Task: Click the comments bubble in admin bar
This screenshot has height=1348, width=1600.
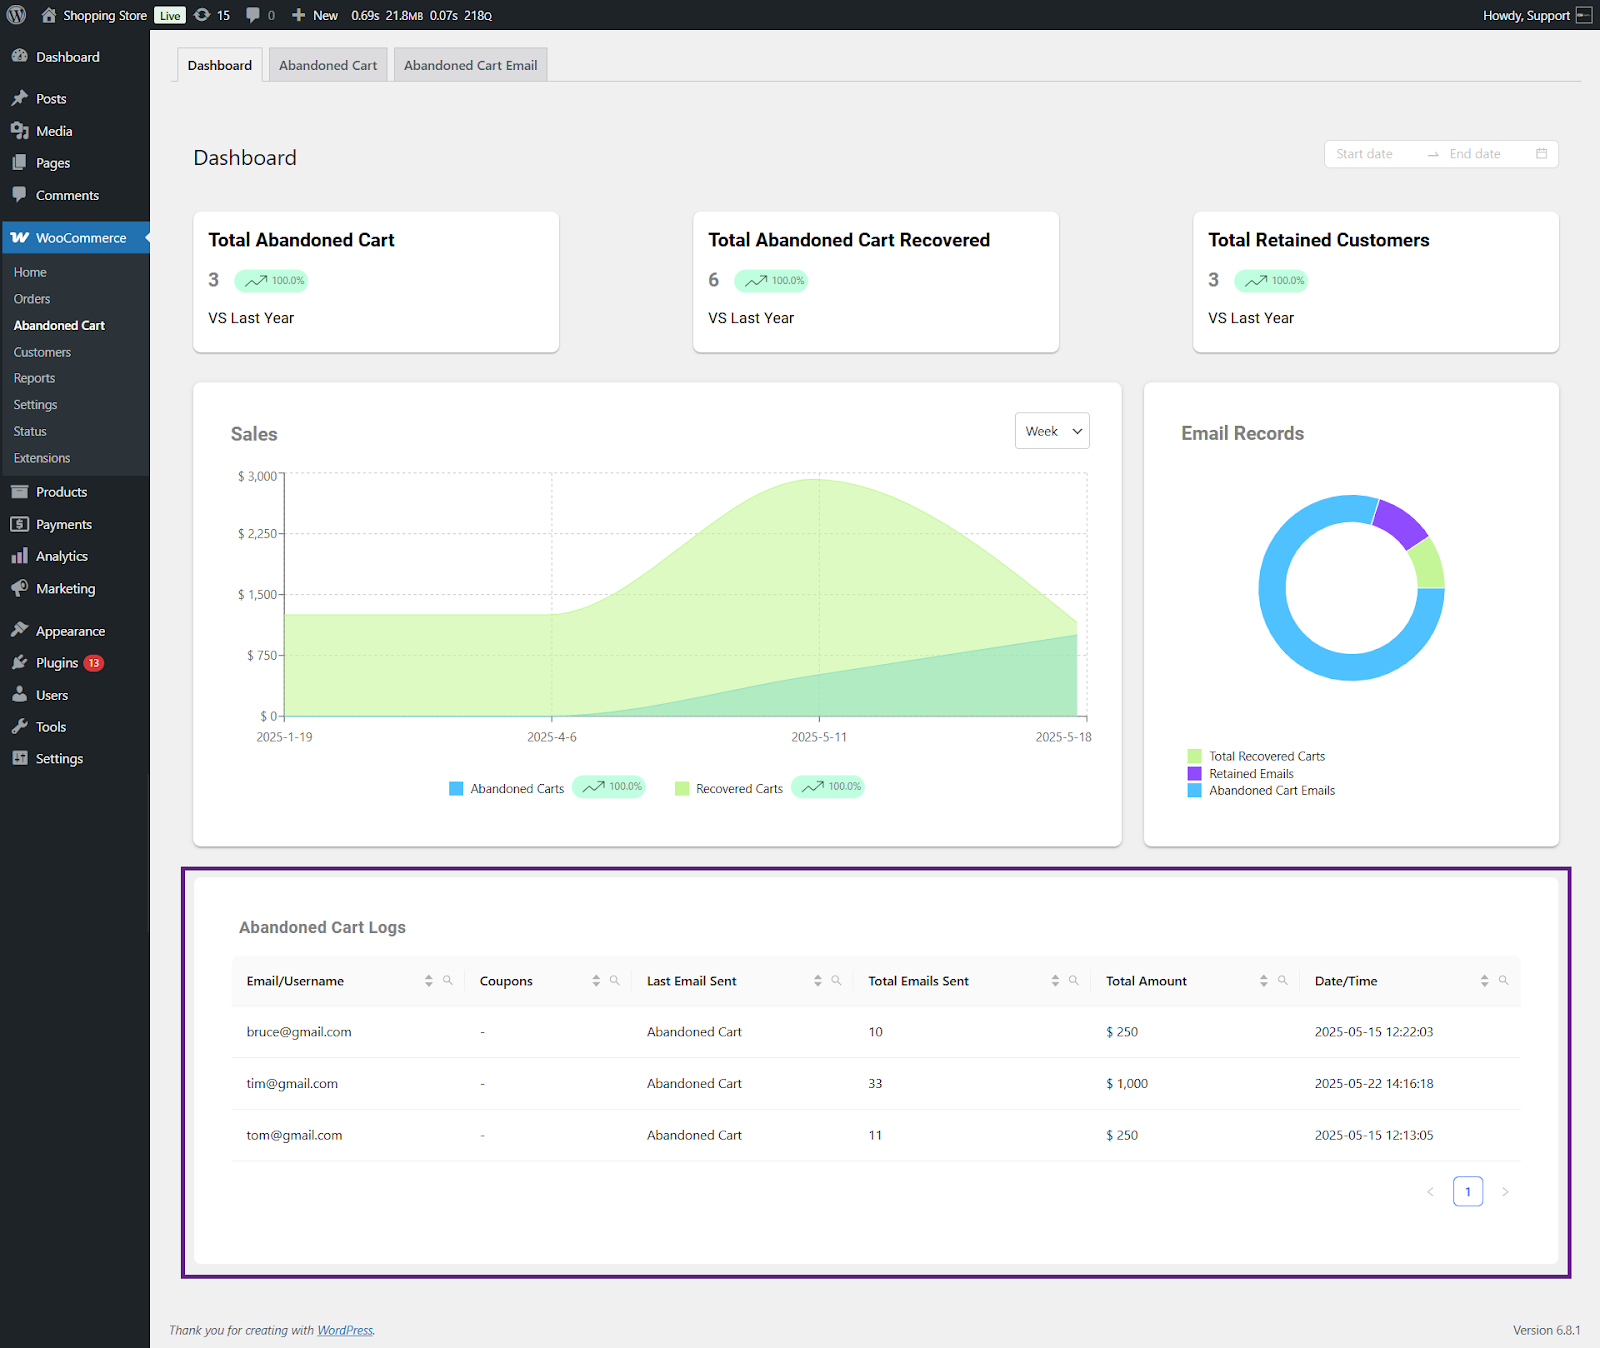Action: coord(260,15)
